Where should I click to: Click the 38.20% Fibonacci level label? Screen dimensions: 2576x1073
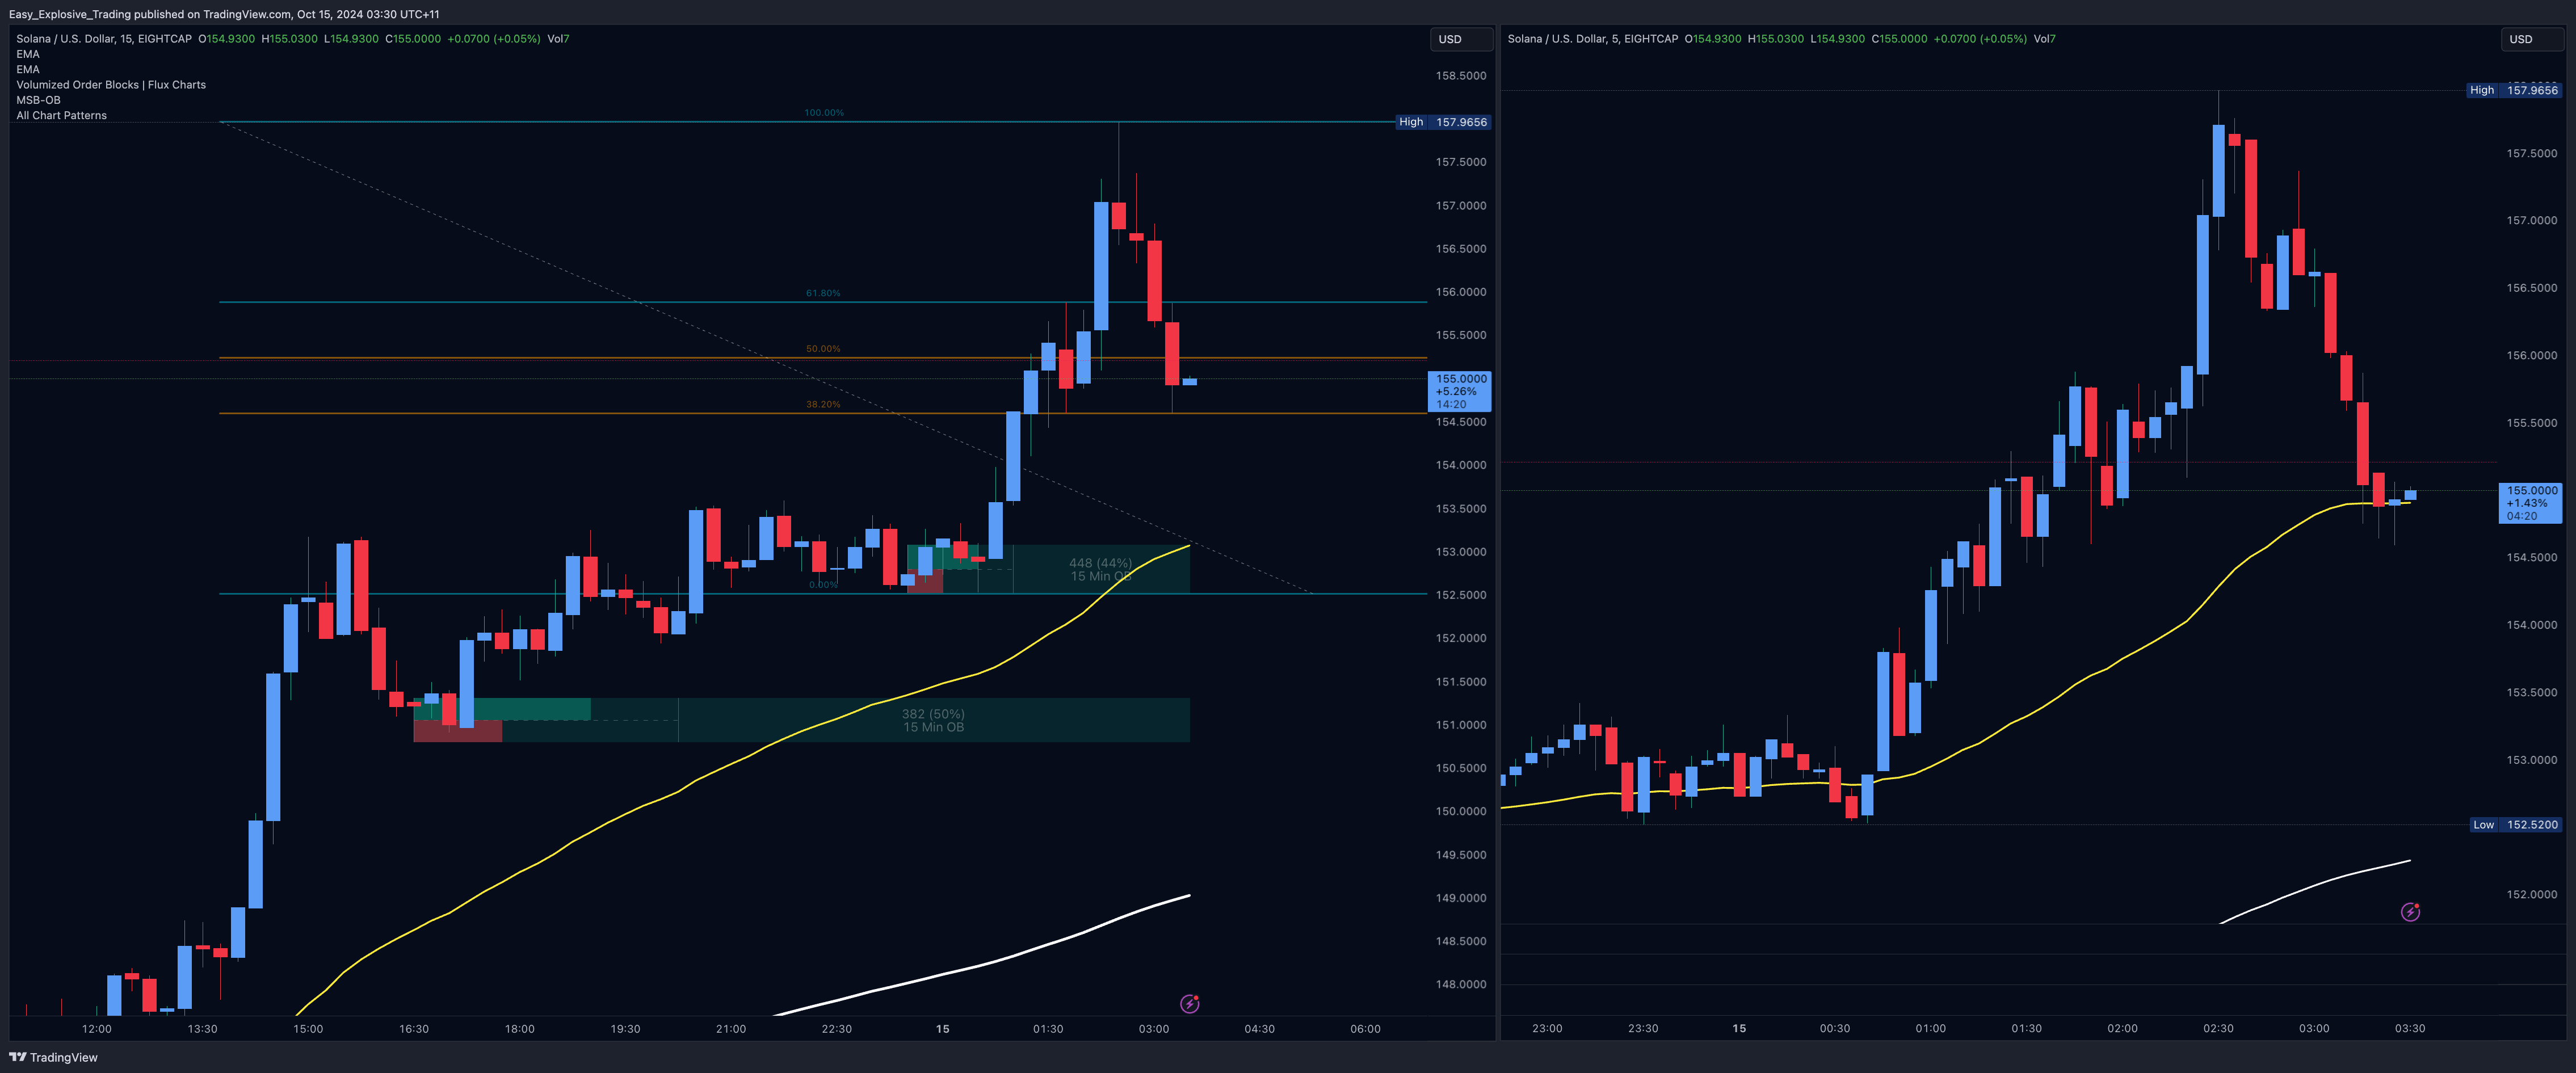(823, 405)
